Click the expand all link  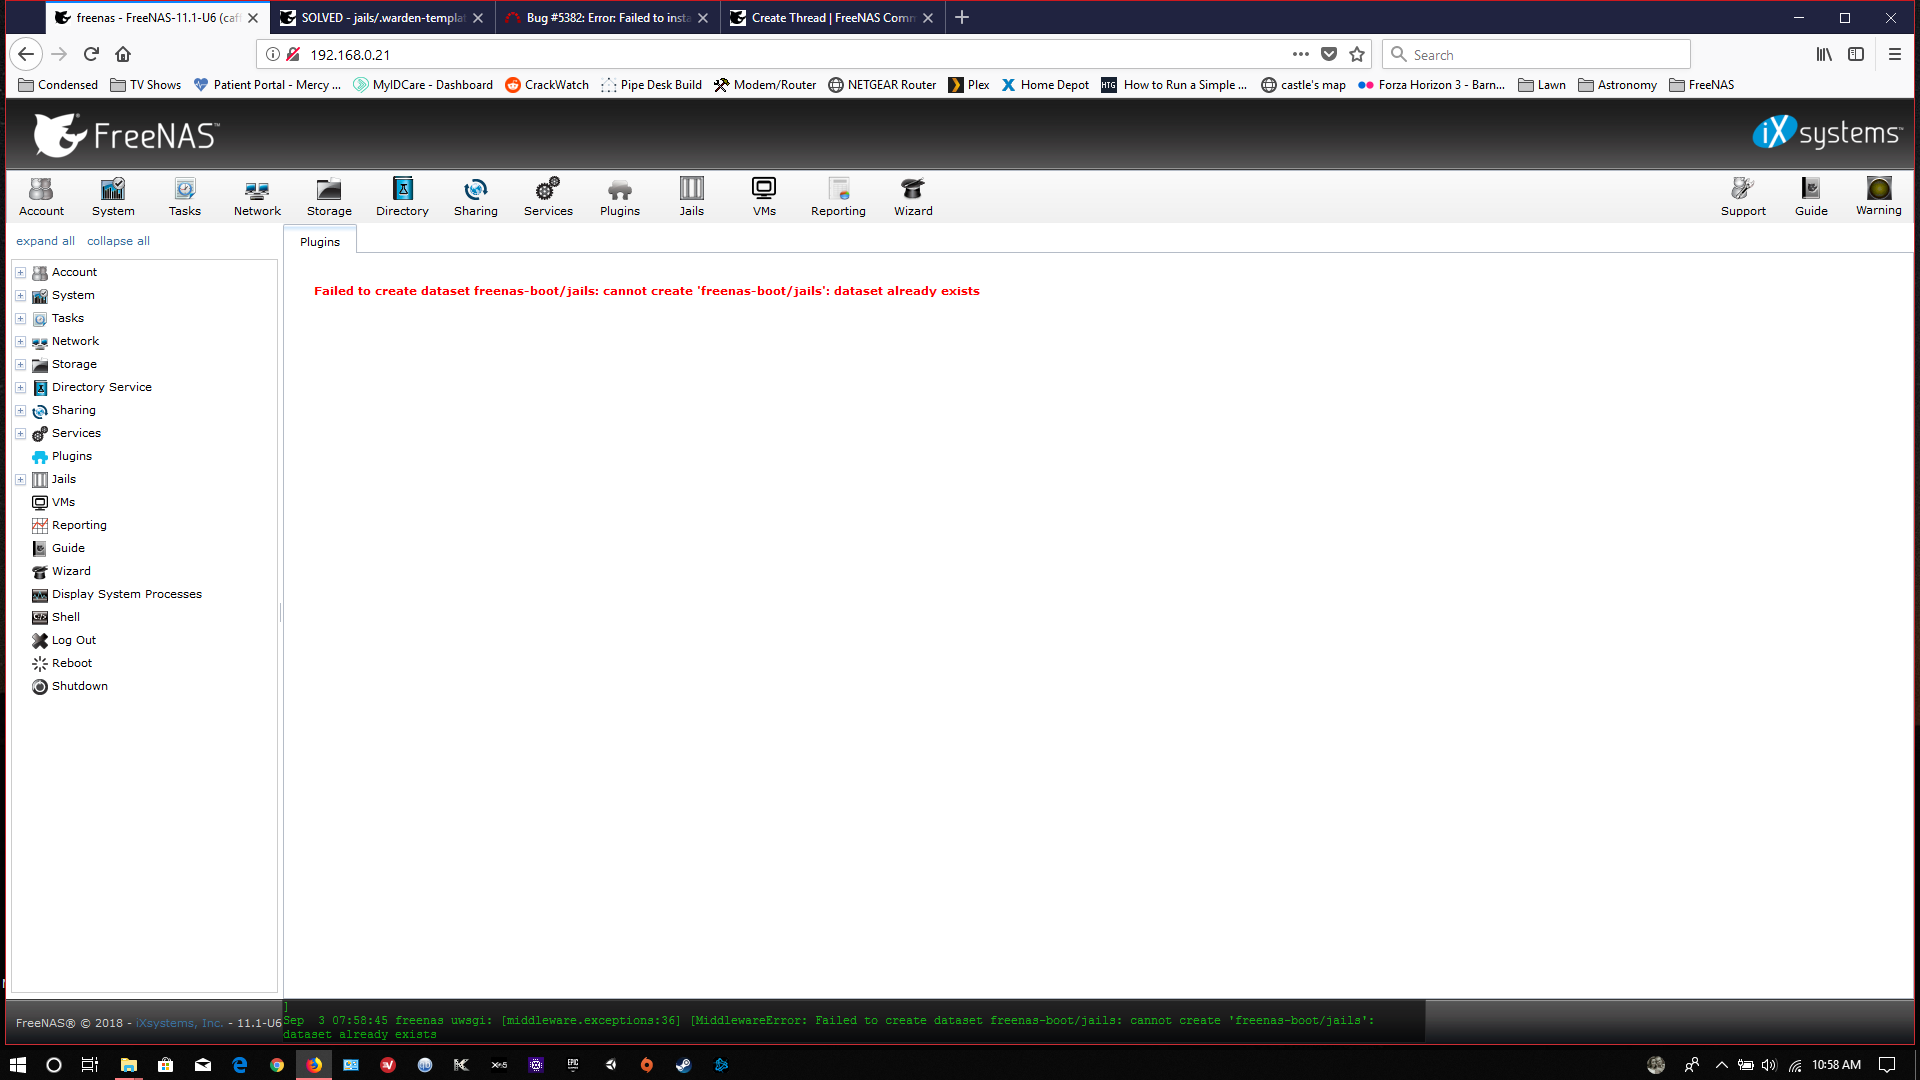click(45, 241)
